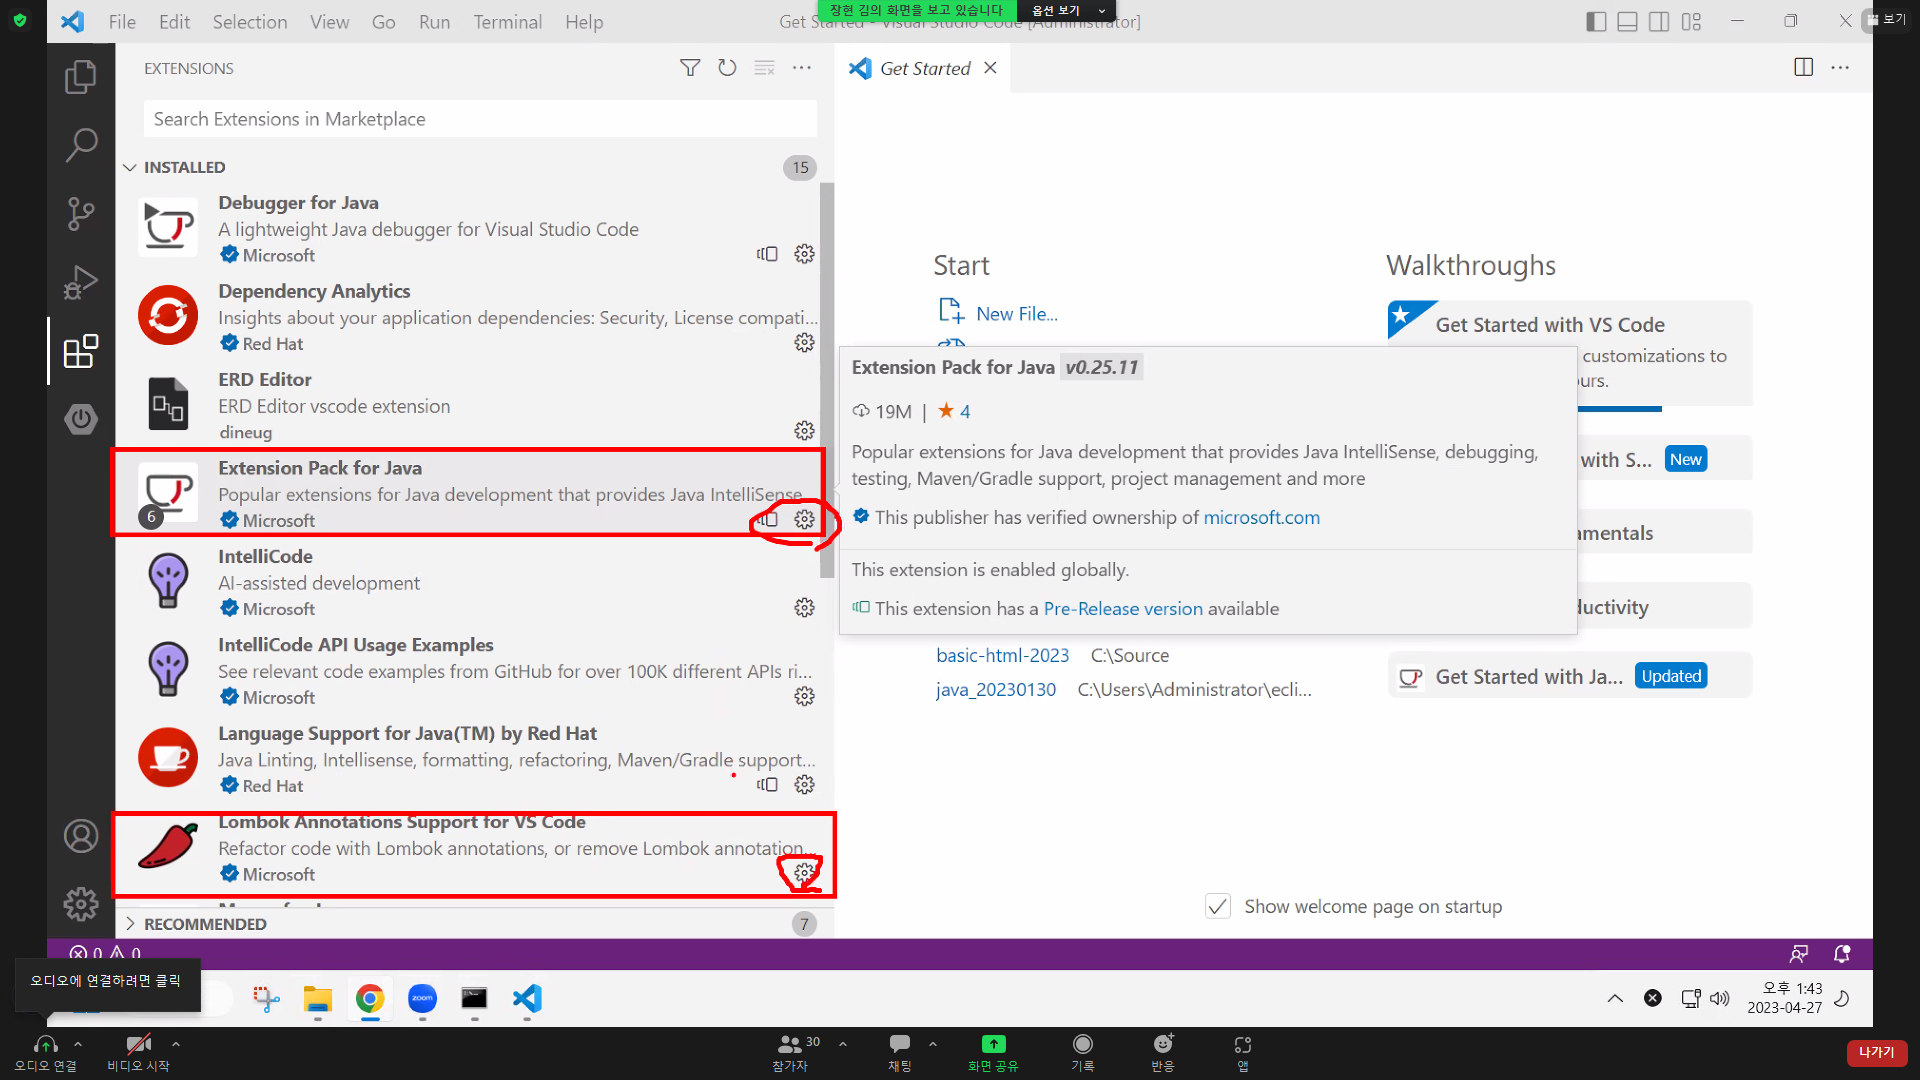Open the Terminal menu

click(x=507, y=21)
